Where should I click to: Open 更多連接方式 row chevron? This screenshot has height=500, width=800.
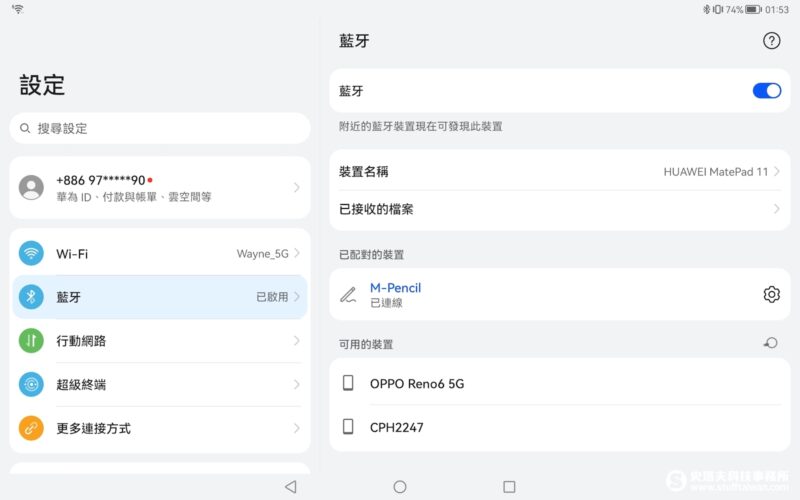tap(296, 428)
